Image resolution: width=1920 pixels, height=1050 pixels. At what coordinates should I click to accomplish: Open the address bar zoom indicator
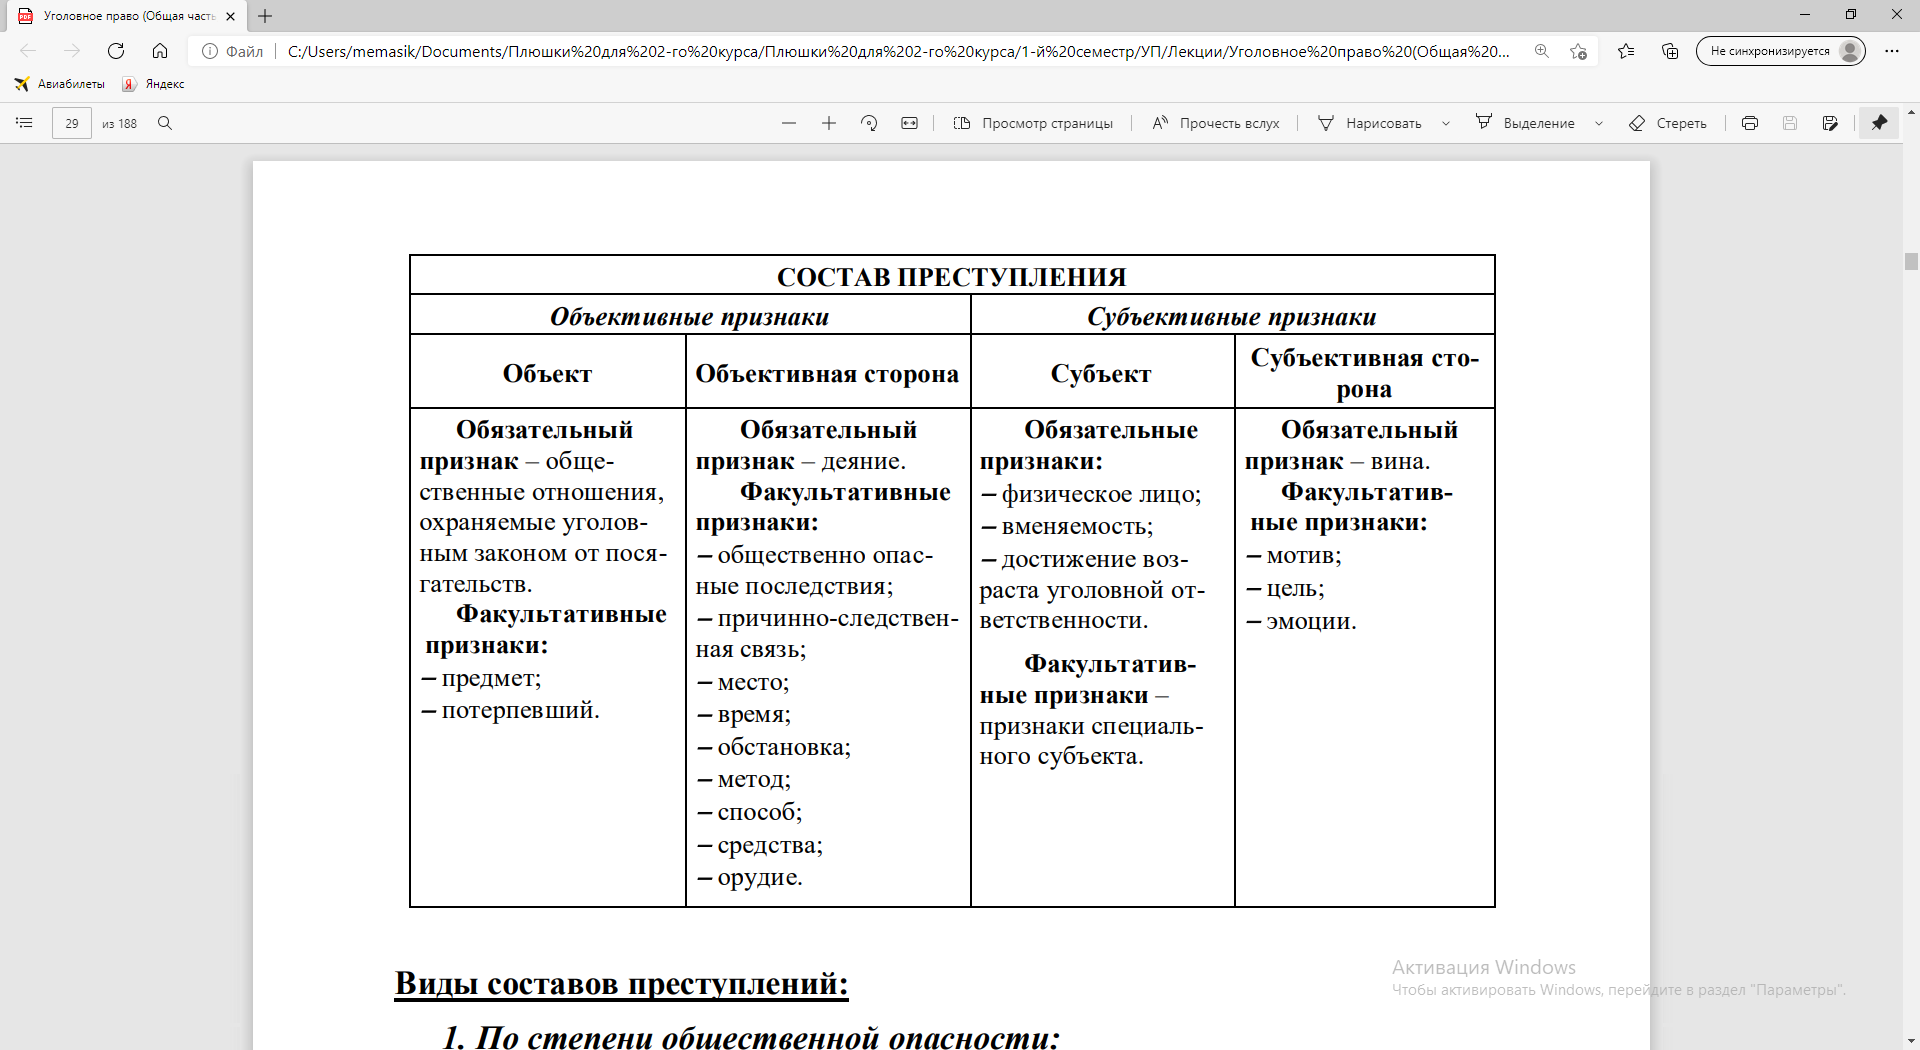(1542, 51)
